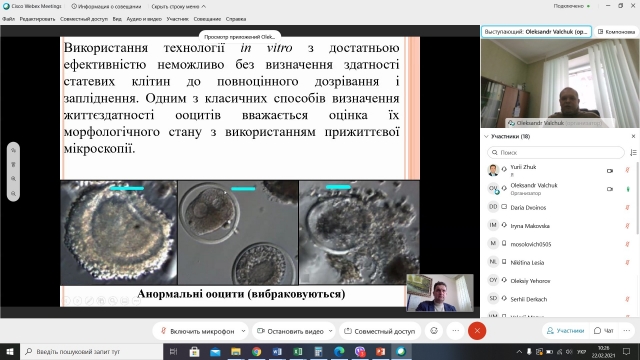Click zoom in icon on the left viewer toolbar

[x=13, y=178]
